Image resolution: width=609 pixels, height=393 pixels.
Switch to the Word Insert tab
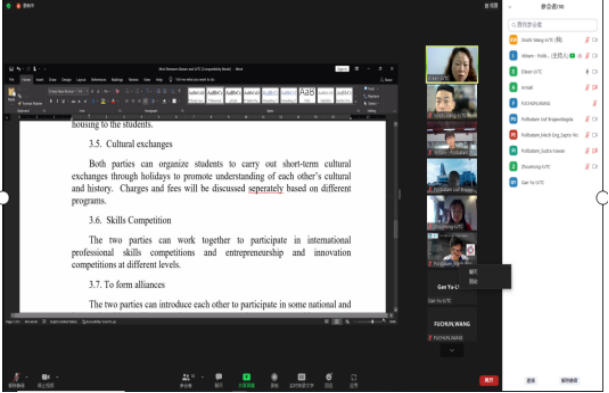(40, 80)
